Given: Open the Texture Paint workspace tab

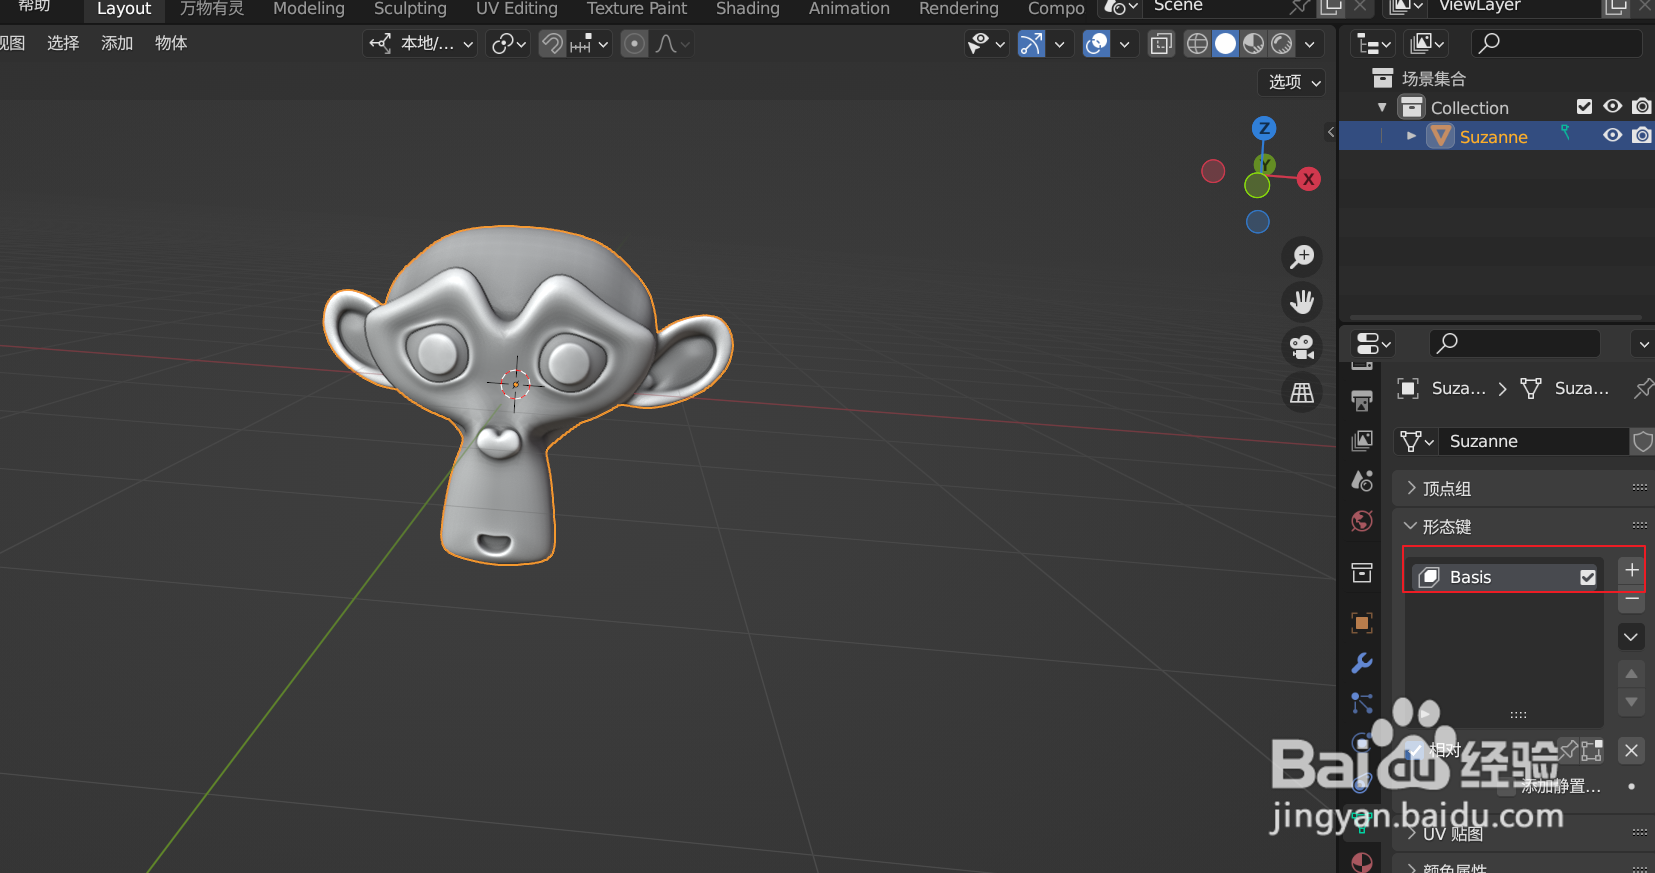Looking at the screenshot, I should click(636, 9).
